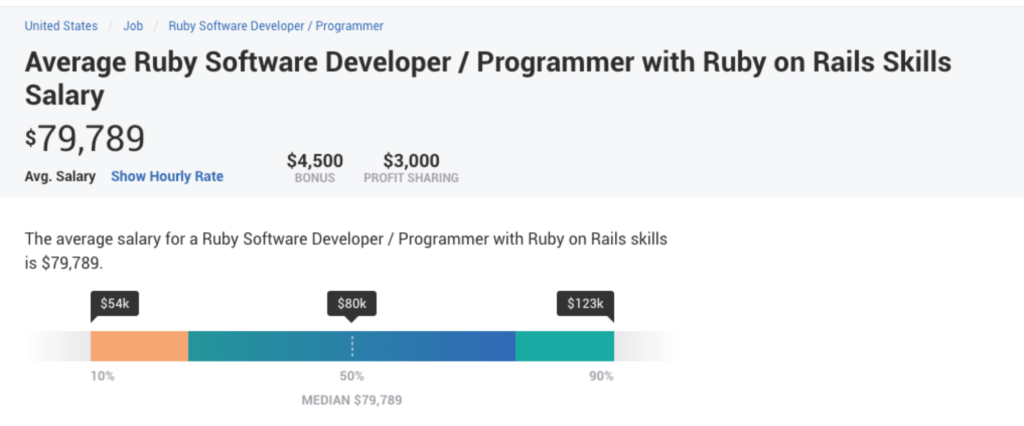This screenshot has height=426, width=1024.
Task: Open the Job breadcrumb link
Action: coord(133,26)
